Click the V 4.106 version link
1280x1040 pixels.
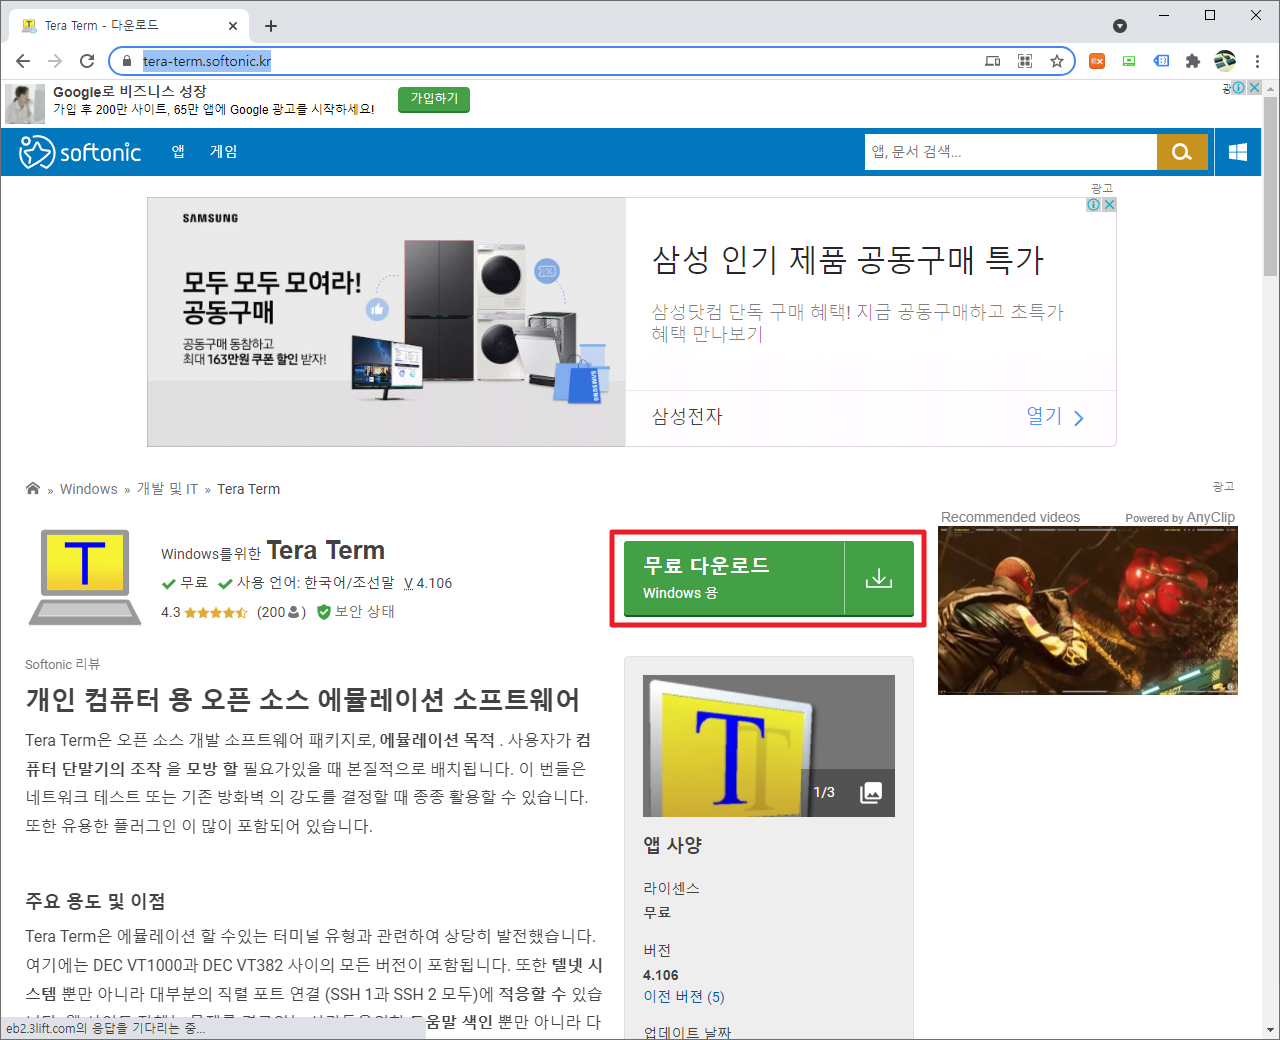428,583
